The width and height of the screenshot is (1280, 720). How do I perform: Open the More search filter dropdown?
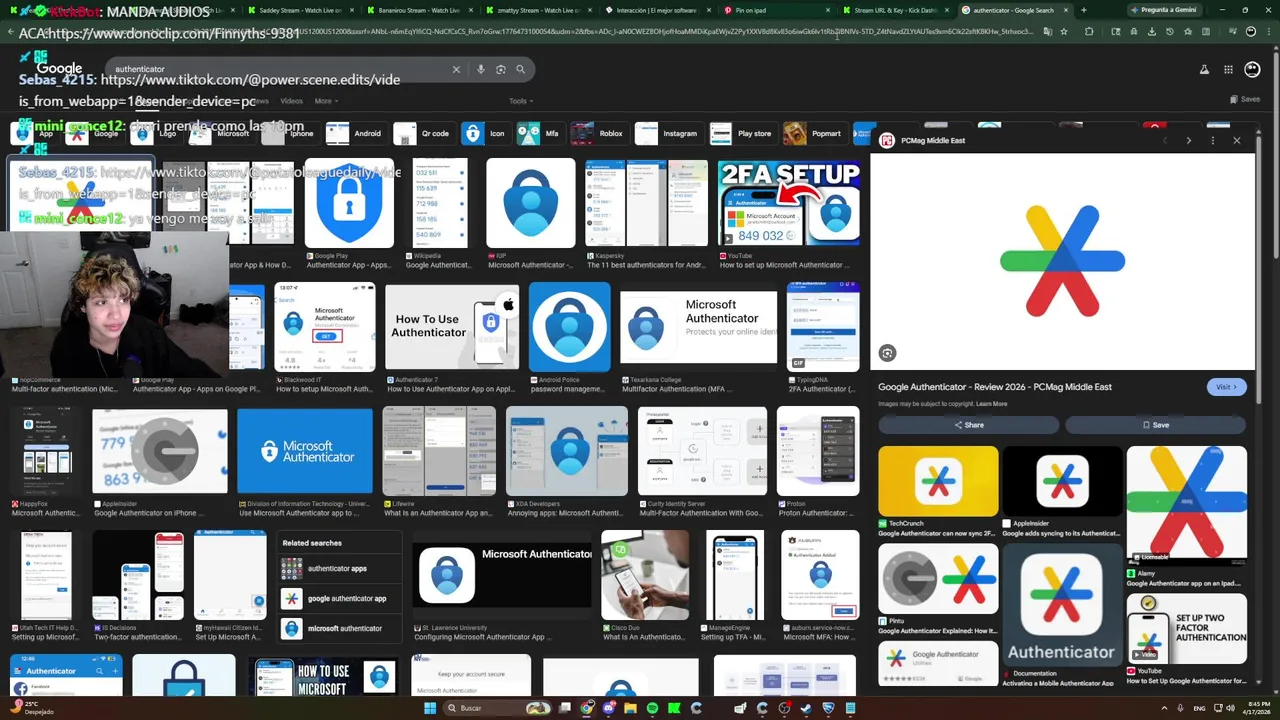(326, 101)
